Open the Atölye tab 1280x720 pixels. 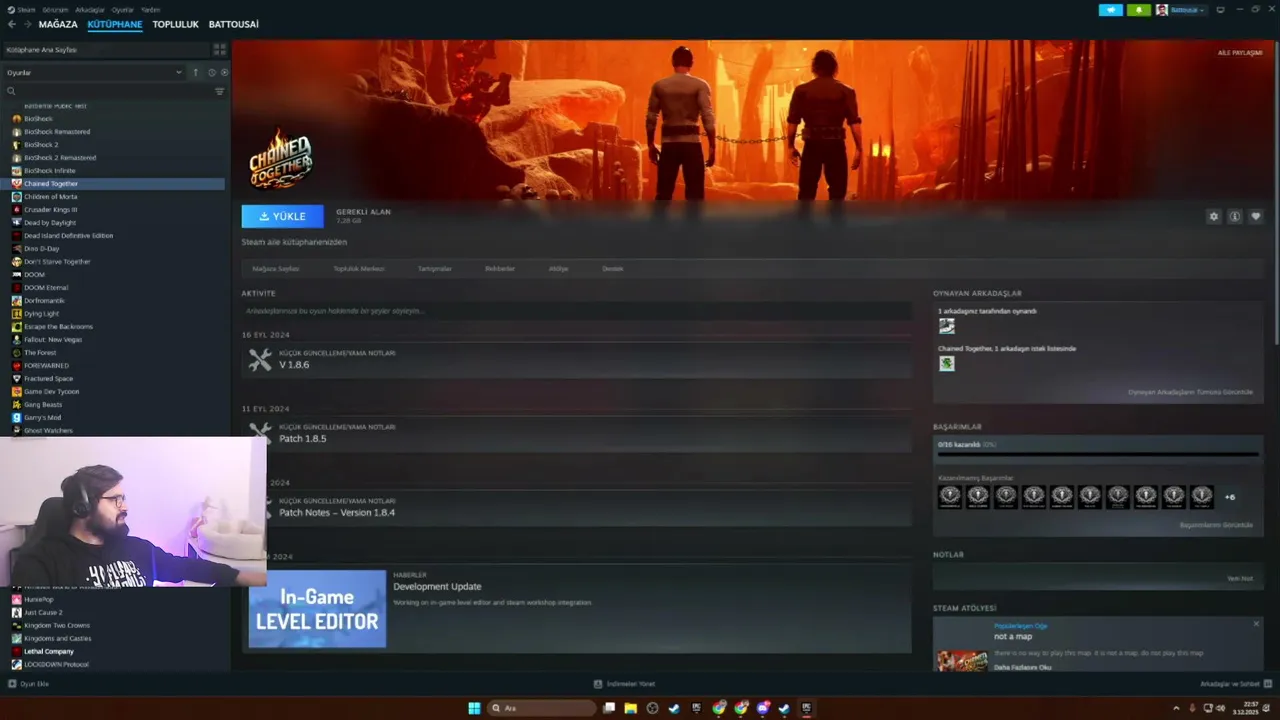click(558, 269)
